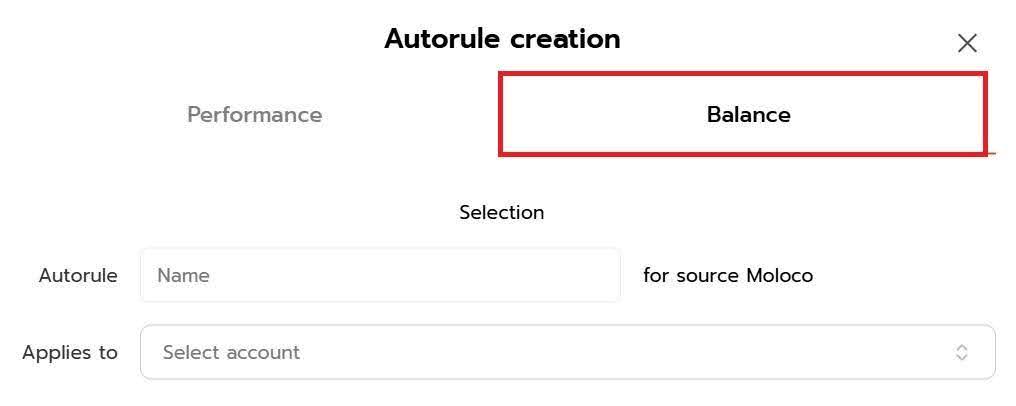Activate the highlighted Balance tab

[748, 115]
